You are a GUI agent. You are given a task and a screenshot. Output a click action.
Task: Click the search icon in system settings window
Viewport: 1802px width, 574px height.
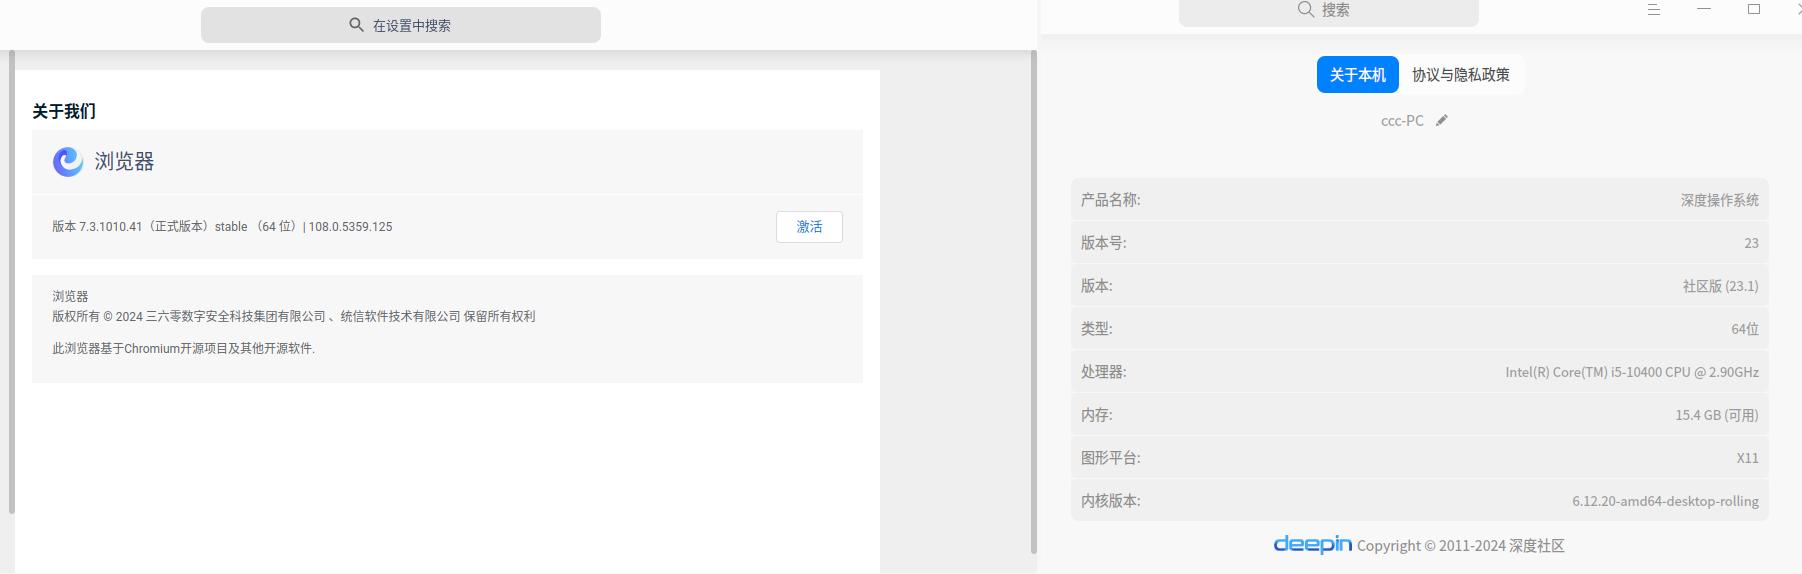1306,9
